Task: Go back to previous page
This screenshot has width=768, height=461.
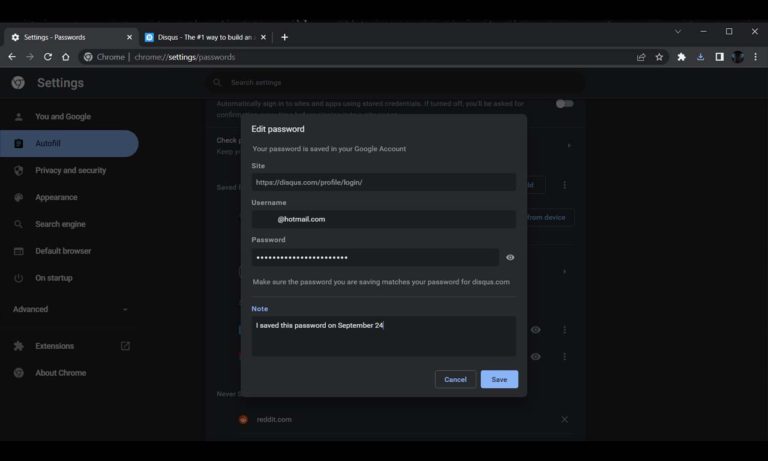Action: tap(12, 57)
